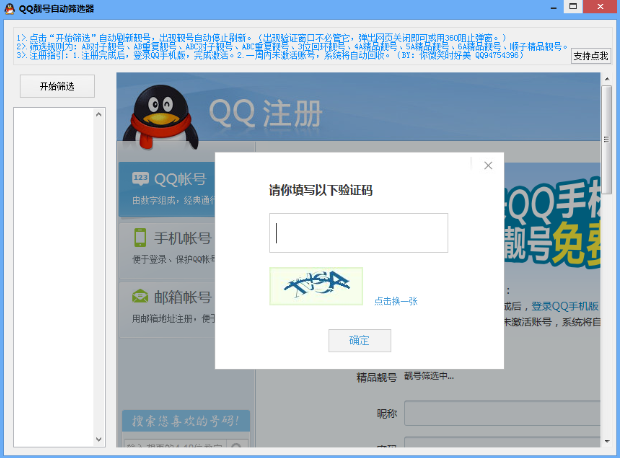Image resolution: width=620 pixels, height=458 pixels.
Task: Click the 搜索您喜欢的号码 banner
Action: (x=186, y=421)
